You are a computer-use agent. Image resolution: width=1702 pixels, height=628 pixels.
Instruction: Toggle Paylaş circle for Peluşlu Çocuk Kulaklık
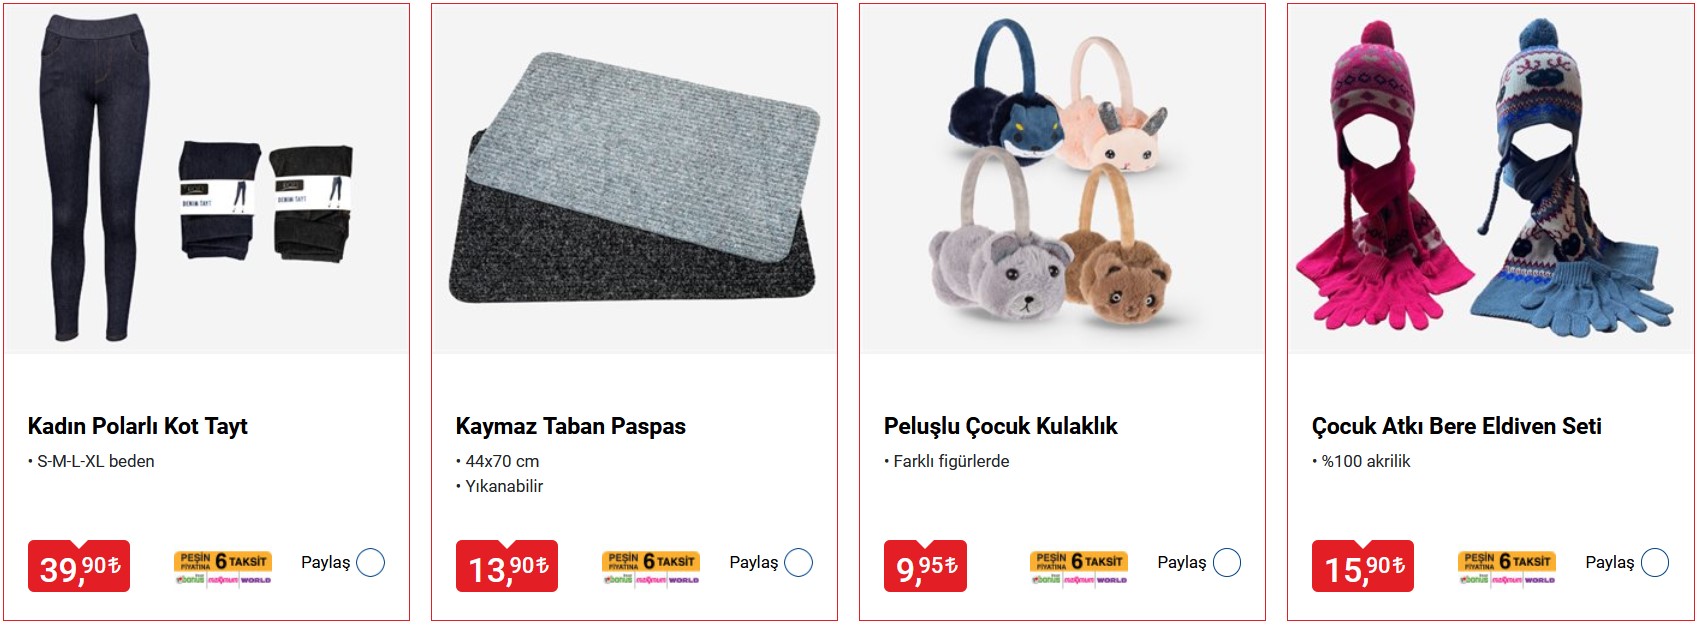pos(1227,563)
